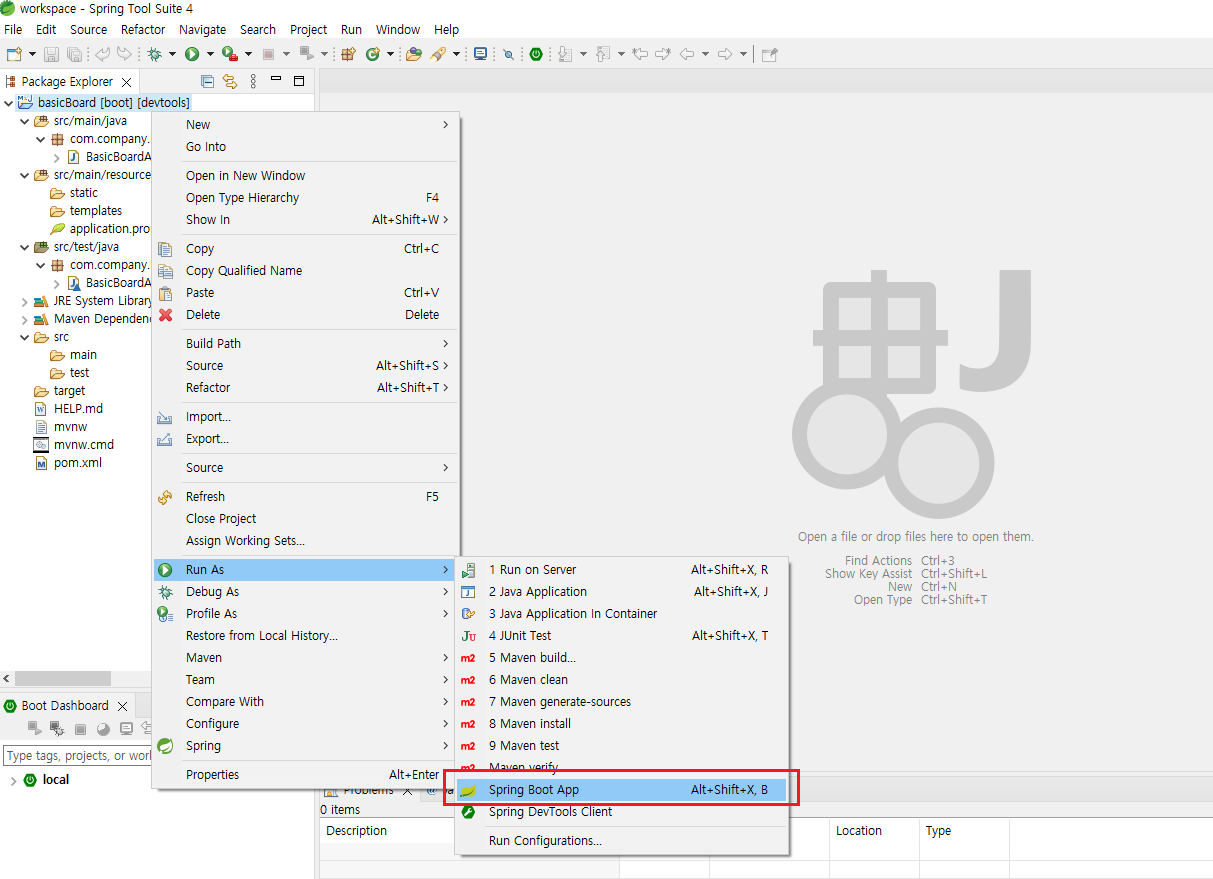1213x879 pixels.
Task: Close the Package Explorer tab
Action: (126, 82)
